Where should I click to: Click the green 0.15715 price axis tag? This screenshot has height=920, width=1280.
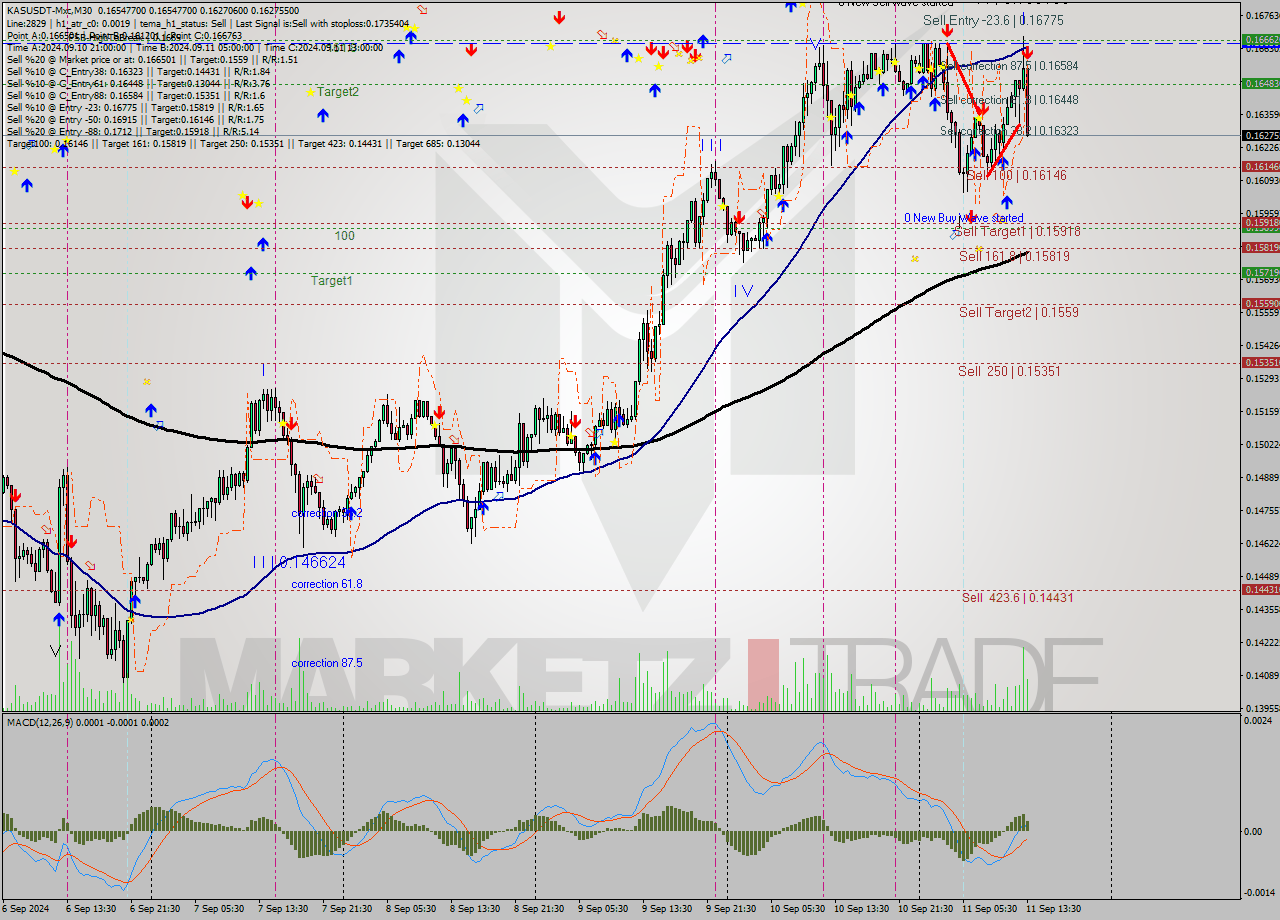[x=1259, y=272]
